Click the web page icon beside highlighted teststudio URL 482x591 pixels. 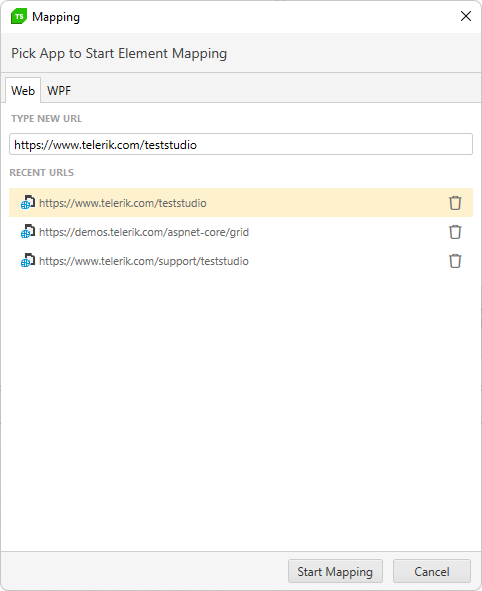(x=28, y=202)
